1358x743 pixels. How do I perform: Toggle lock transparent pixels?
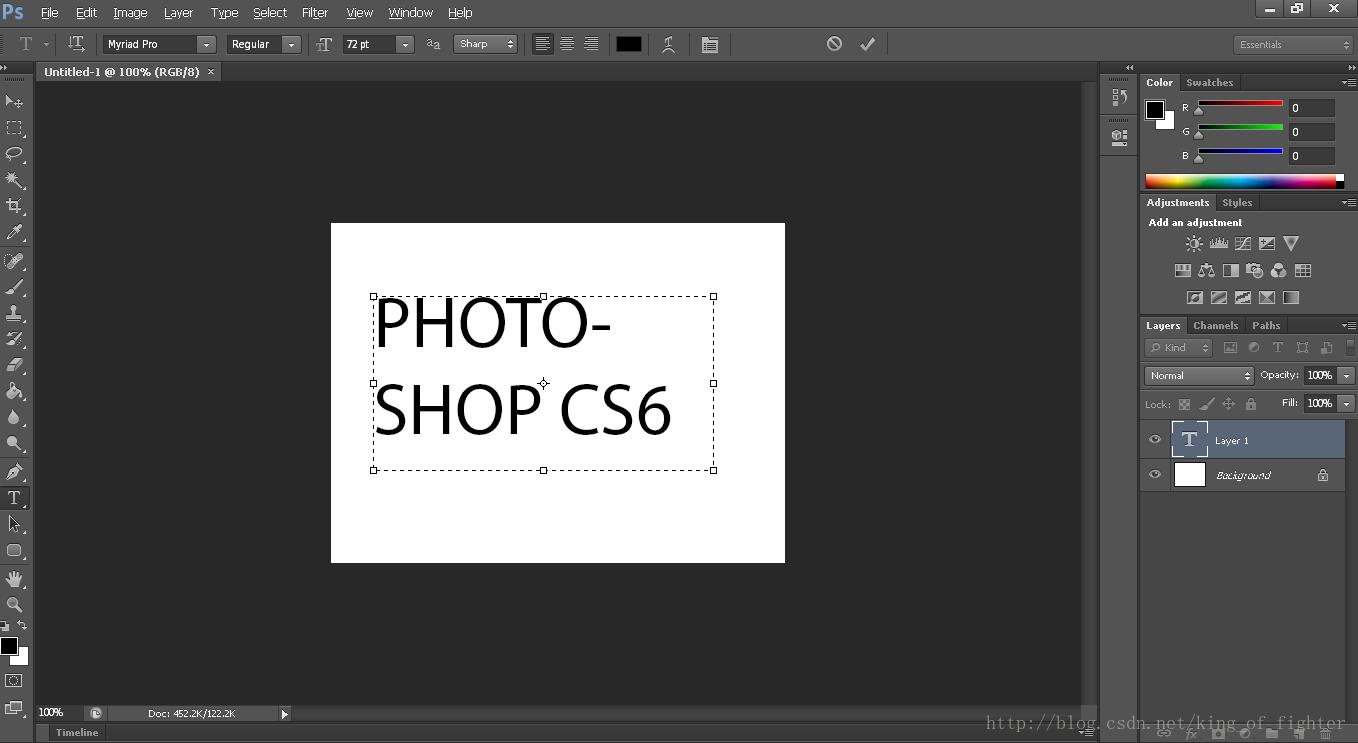tap(1184, 404)
